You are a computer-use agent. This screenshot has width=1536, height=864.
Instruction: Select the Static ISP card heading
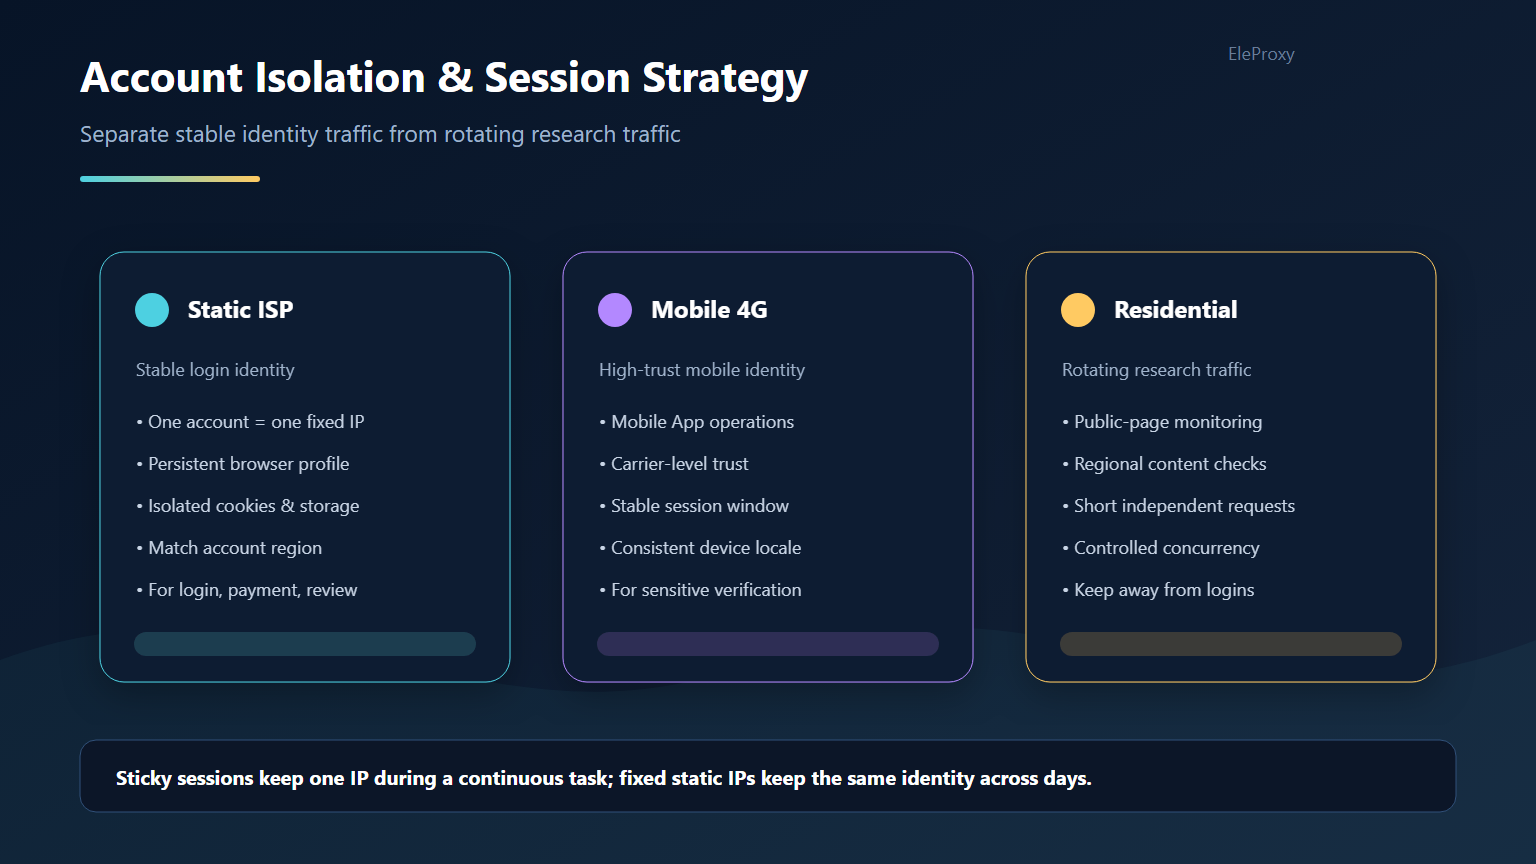pyautogui.click(x=241, y=310)
